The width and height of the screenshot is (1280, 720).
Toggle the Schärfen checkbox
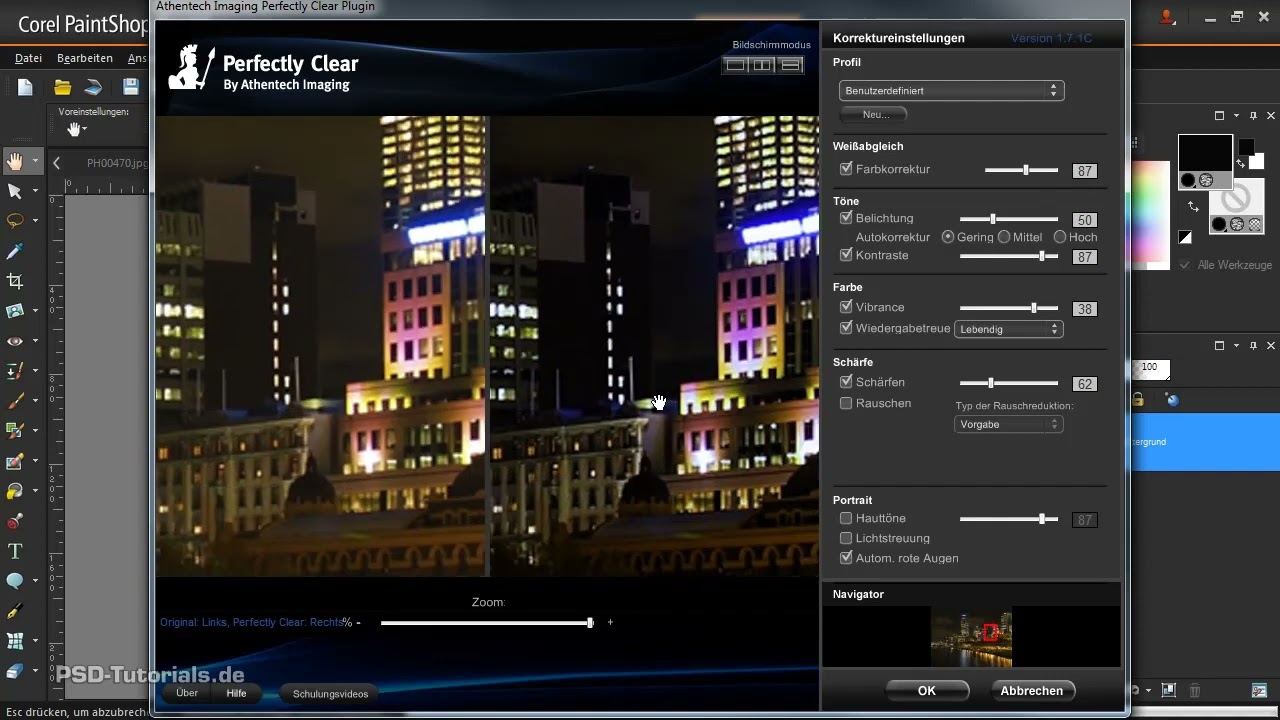click(x=847, y=382)
